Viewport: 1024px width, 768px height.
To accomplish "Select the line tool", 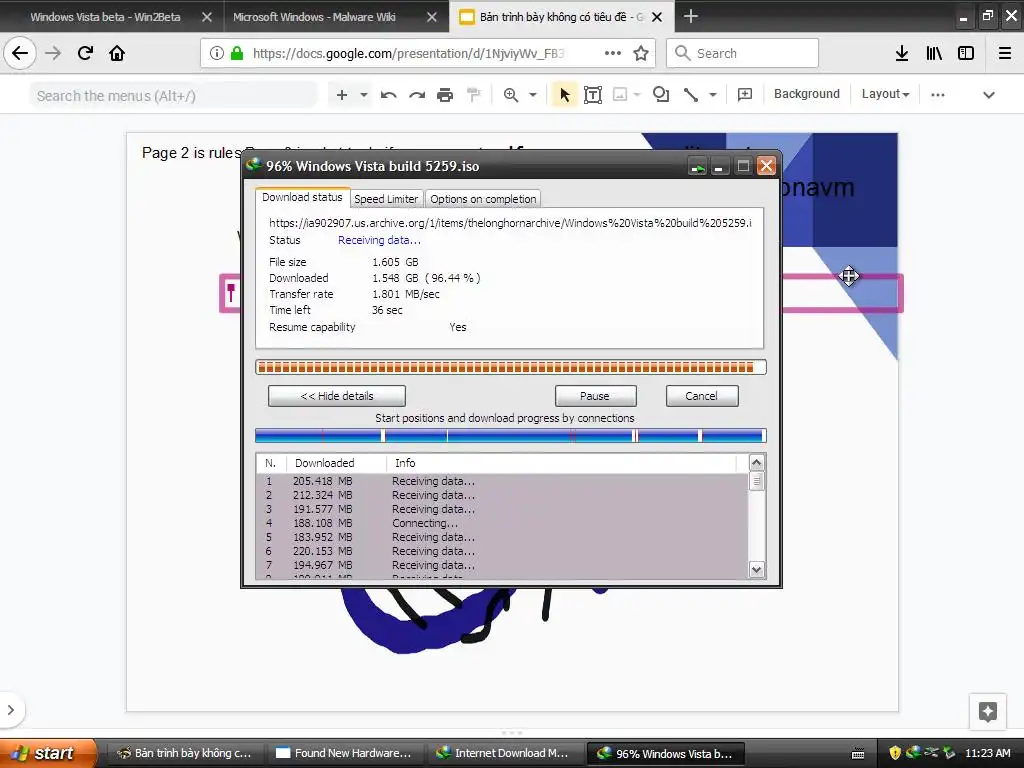I will [691, 95].
